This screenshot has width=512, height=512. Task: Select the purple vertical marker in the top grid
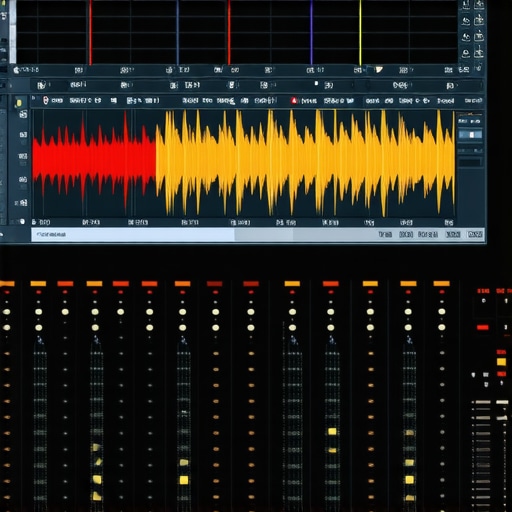click(311, 32)
